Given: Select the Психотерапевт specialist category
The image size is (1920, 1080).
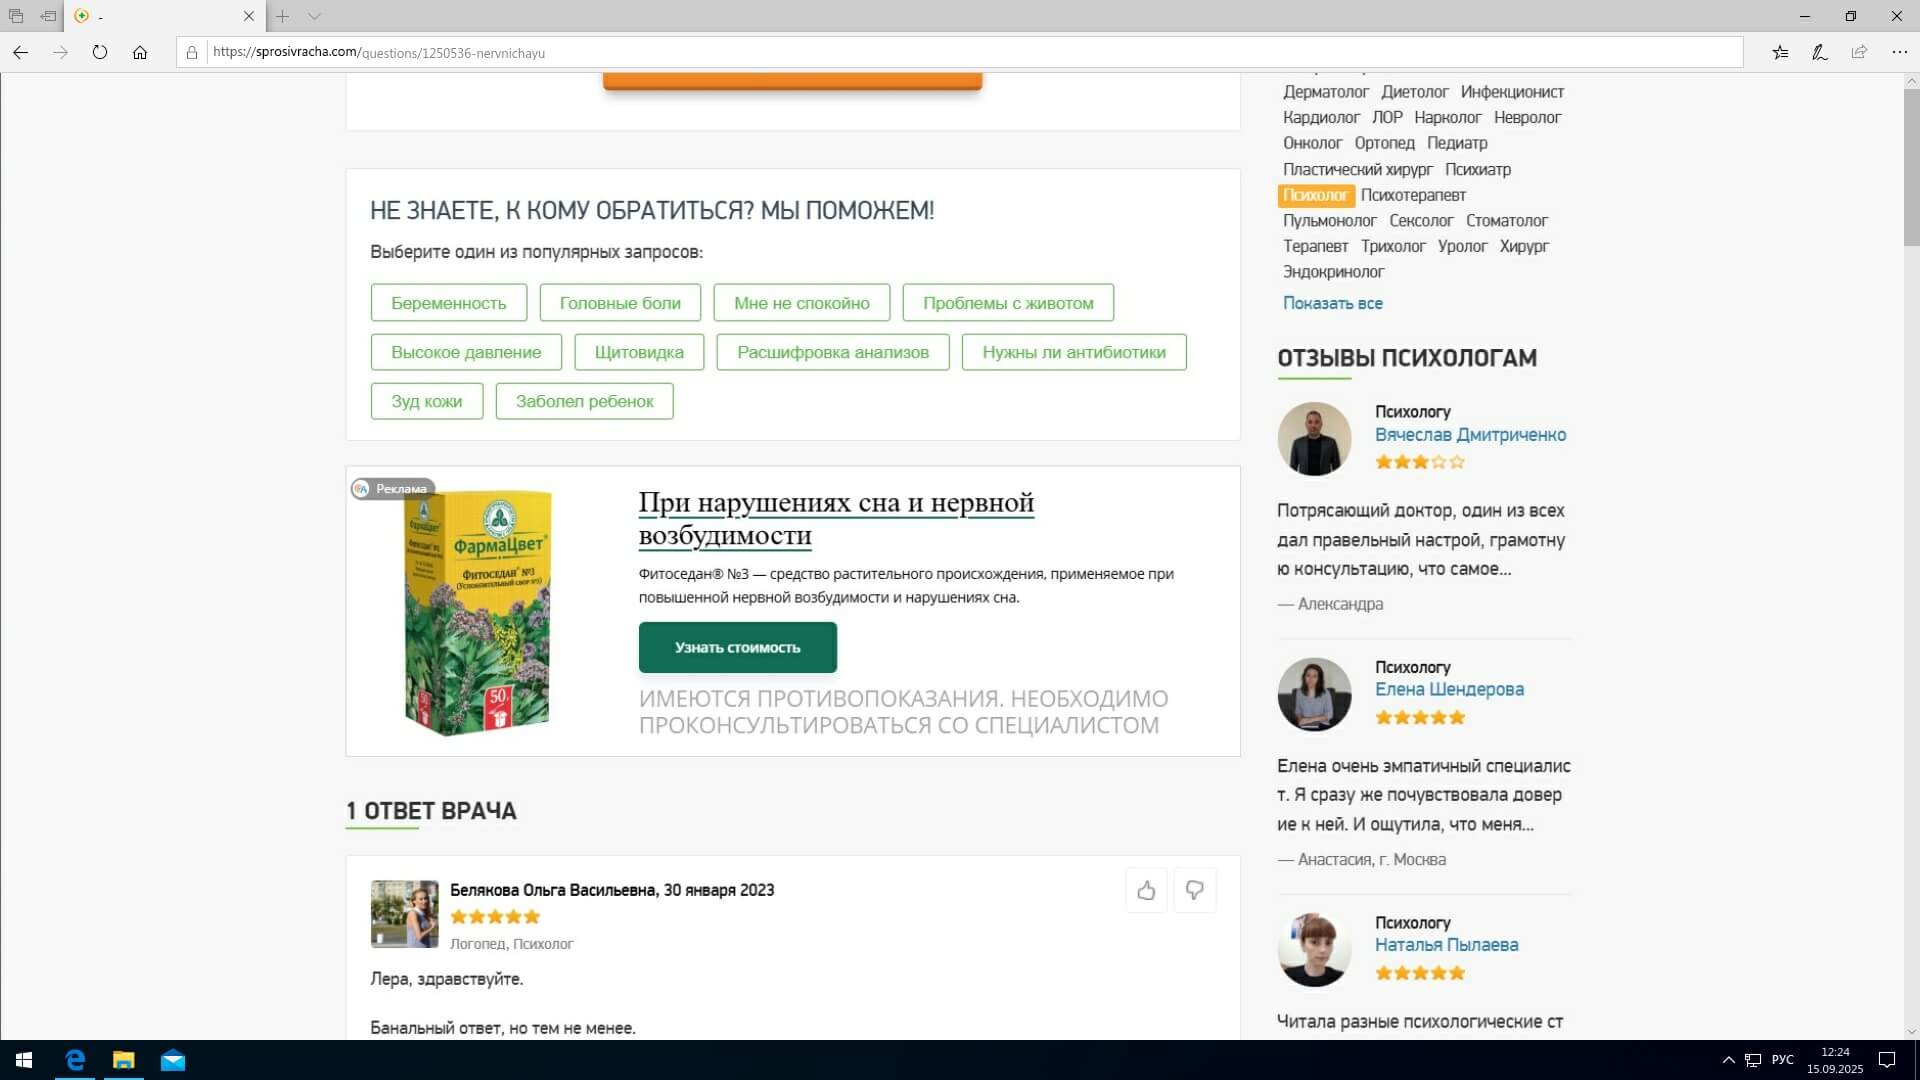Looking at the screenshot, I should click(1412, 195).
